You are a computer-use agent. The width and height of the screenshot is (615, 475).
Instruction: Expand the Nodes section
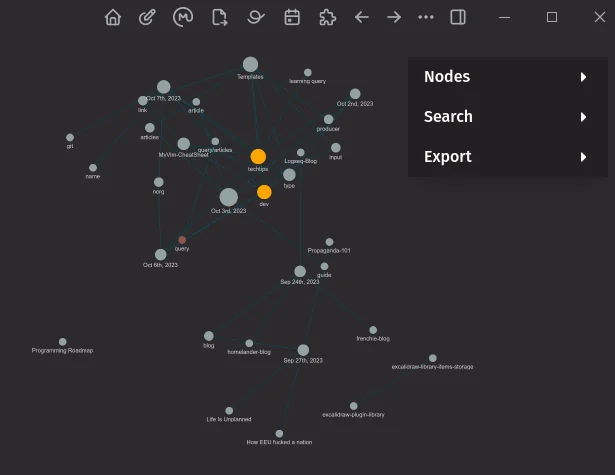point(508,77)
